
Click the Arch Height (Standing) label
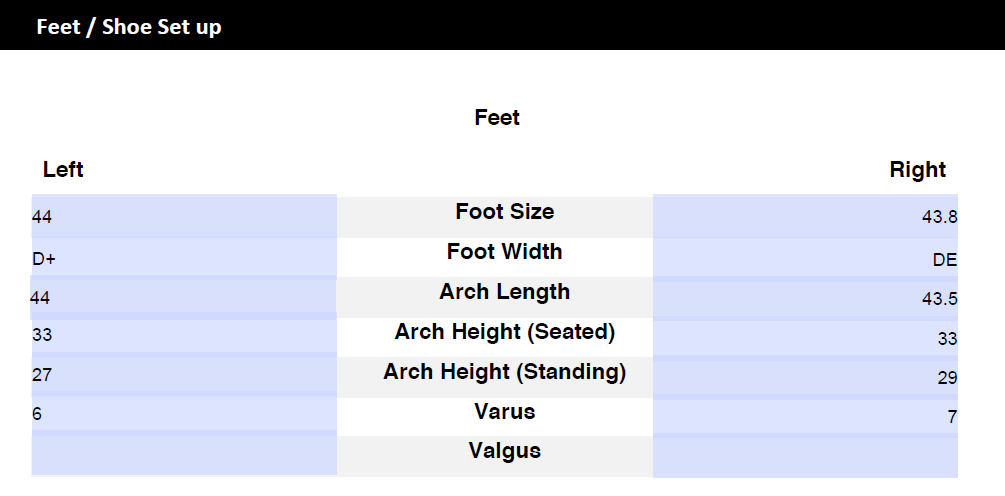[504, 372]
